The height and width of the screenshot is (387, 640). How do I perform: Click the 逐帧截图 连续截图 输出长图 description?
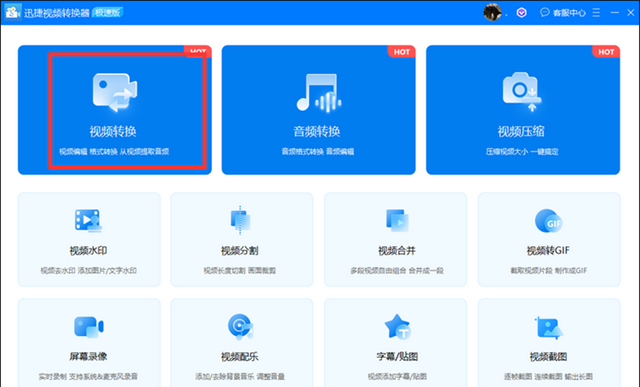pos(548,376)
